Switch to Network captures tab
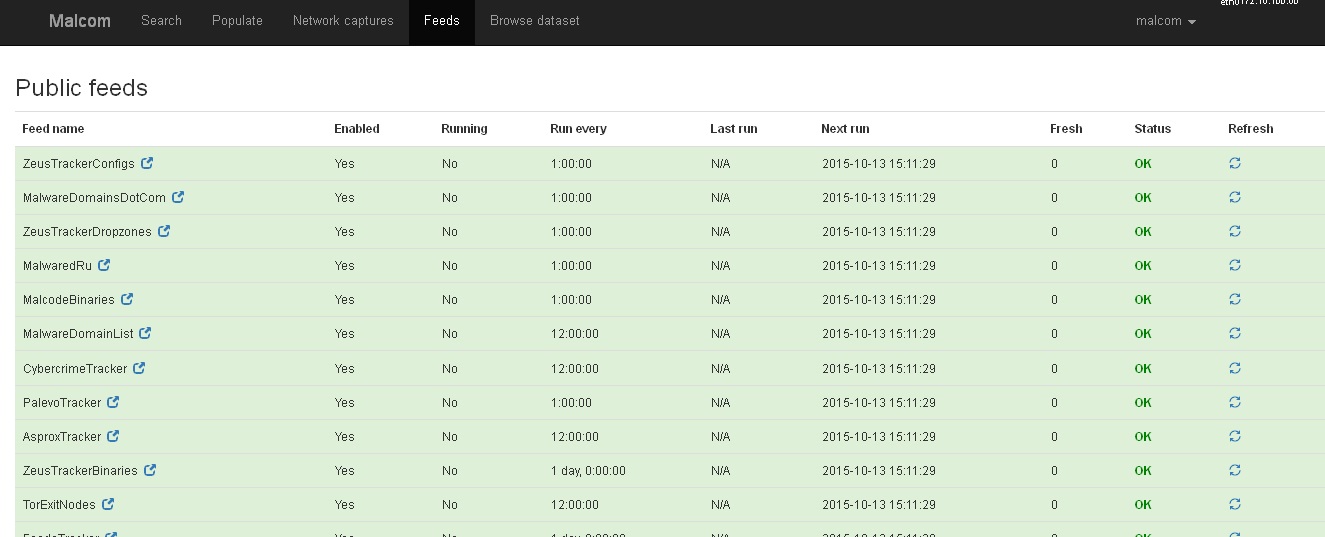 click(x=343, y=21)
